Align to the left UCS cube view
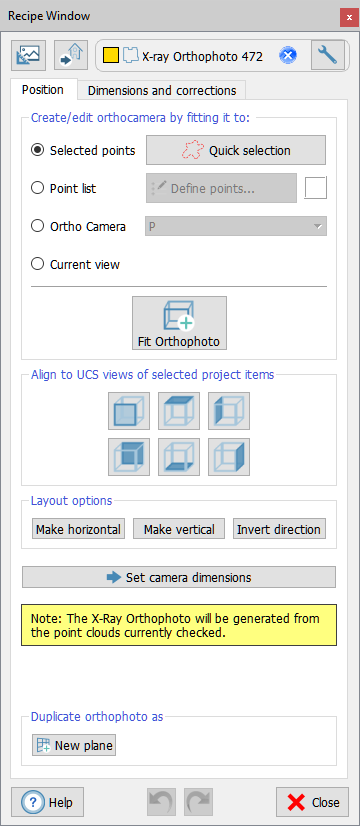Screen dimensions: 360x826 (229, 411)
